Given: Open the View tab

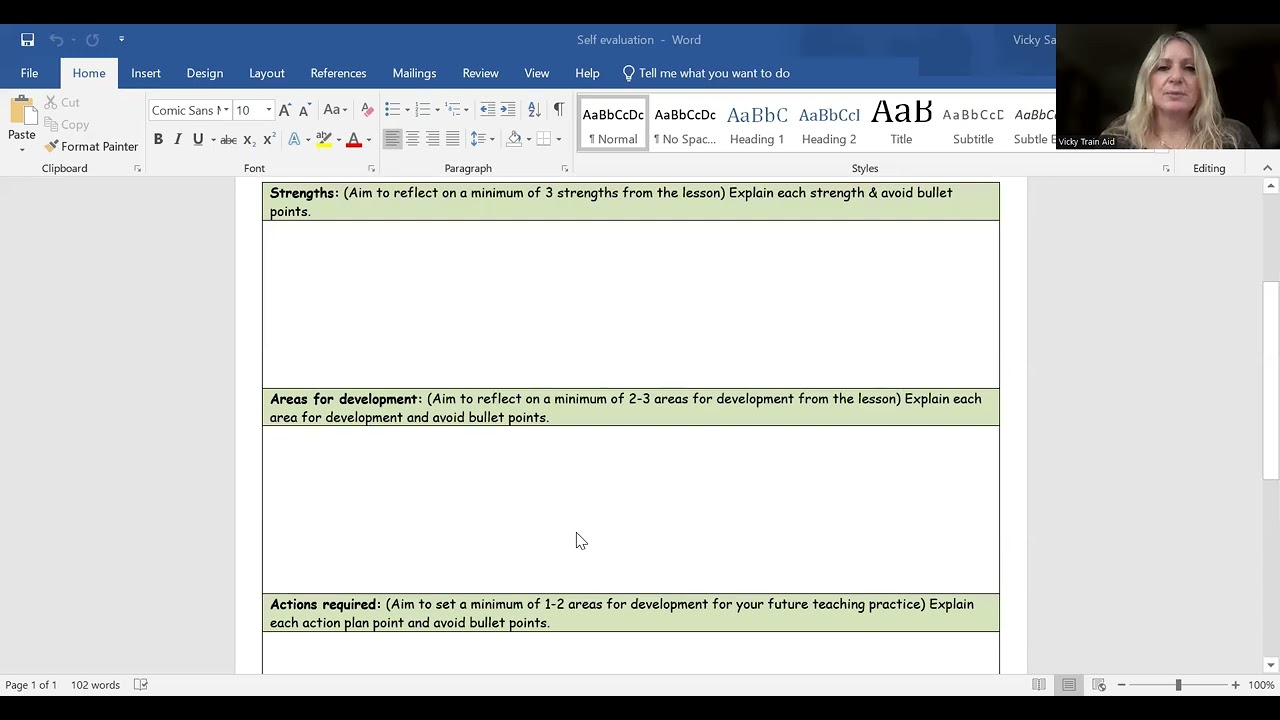Looking at the screenshot, I should coord(537,73).
